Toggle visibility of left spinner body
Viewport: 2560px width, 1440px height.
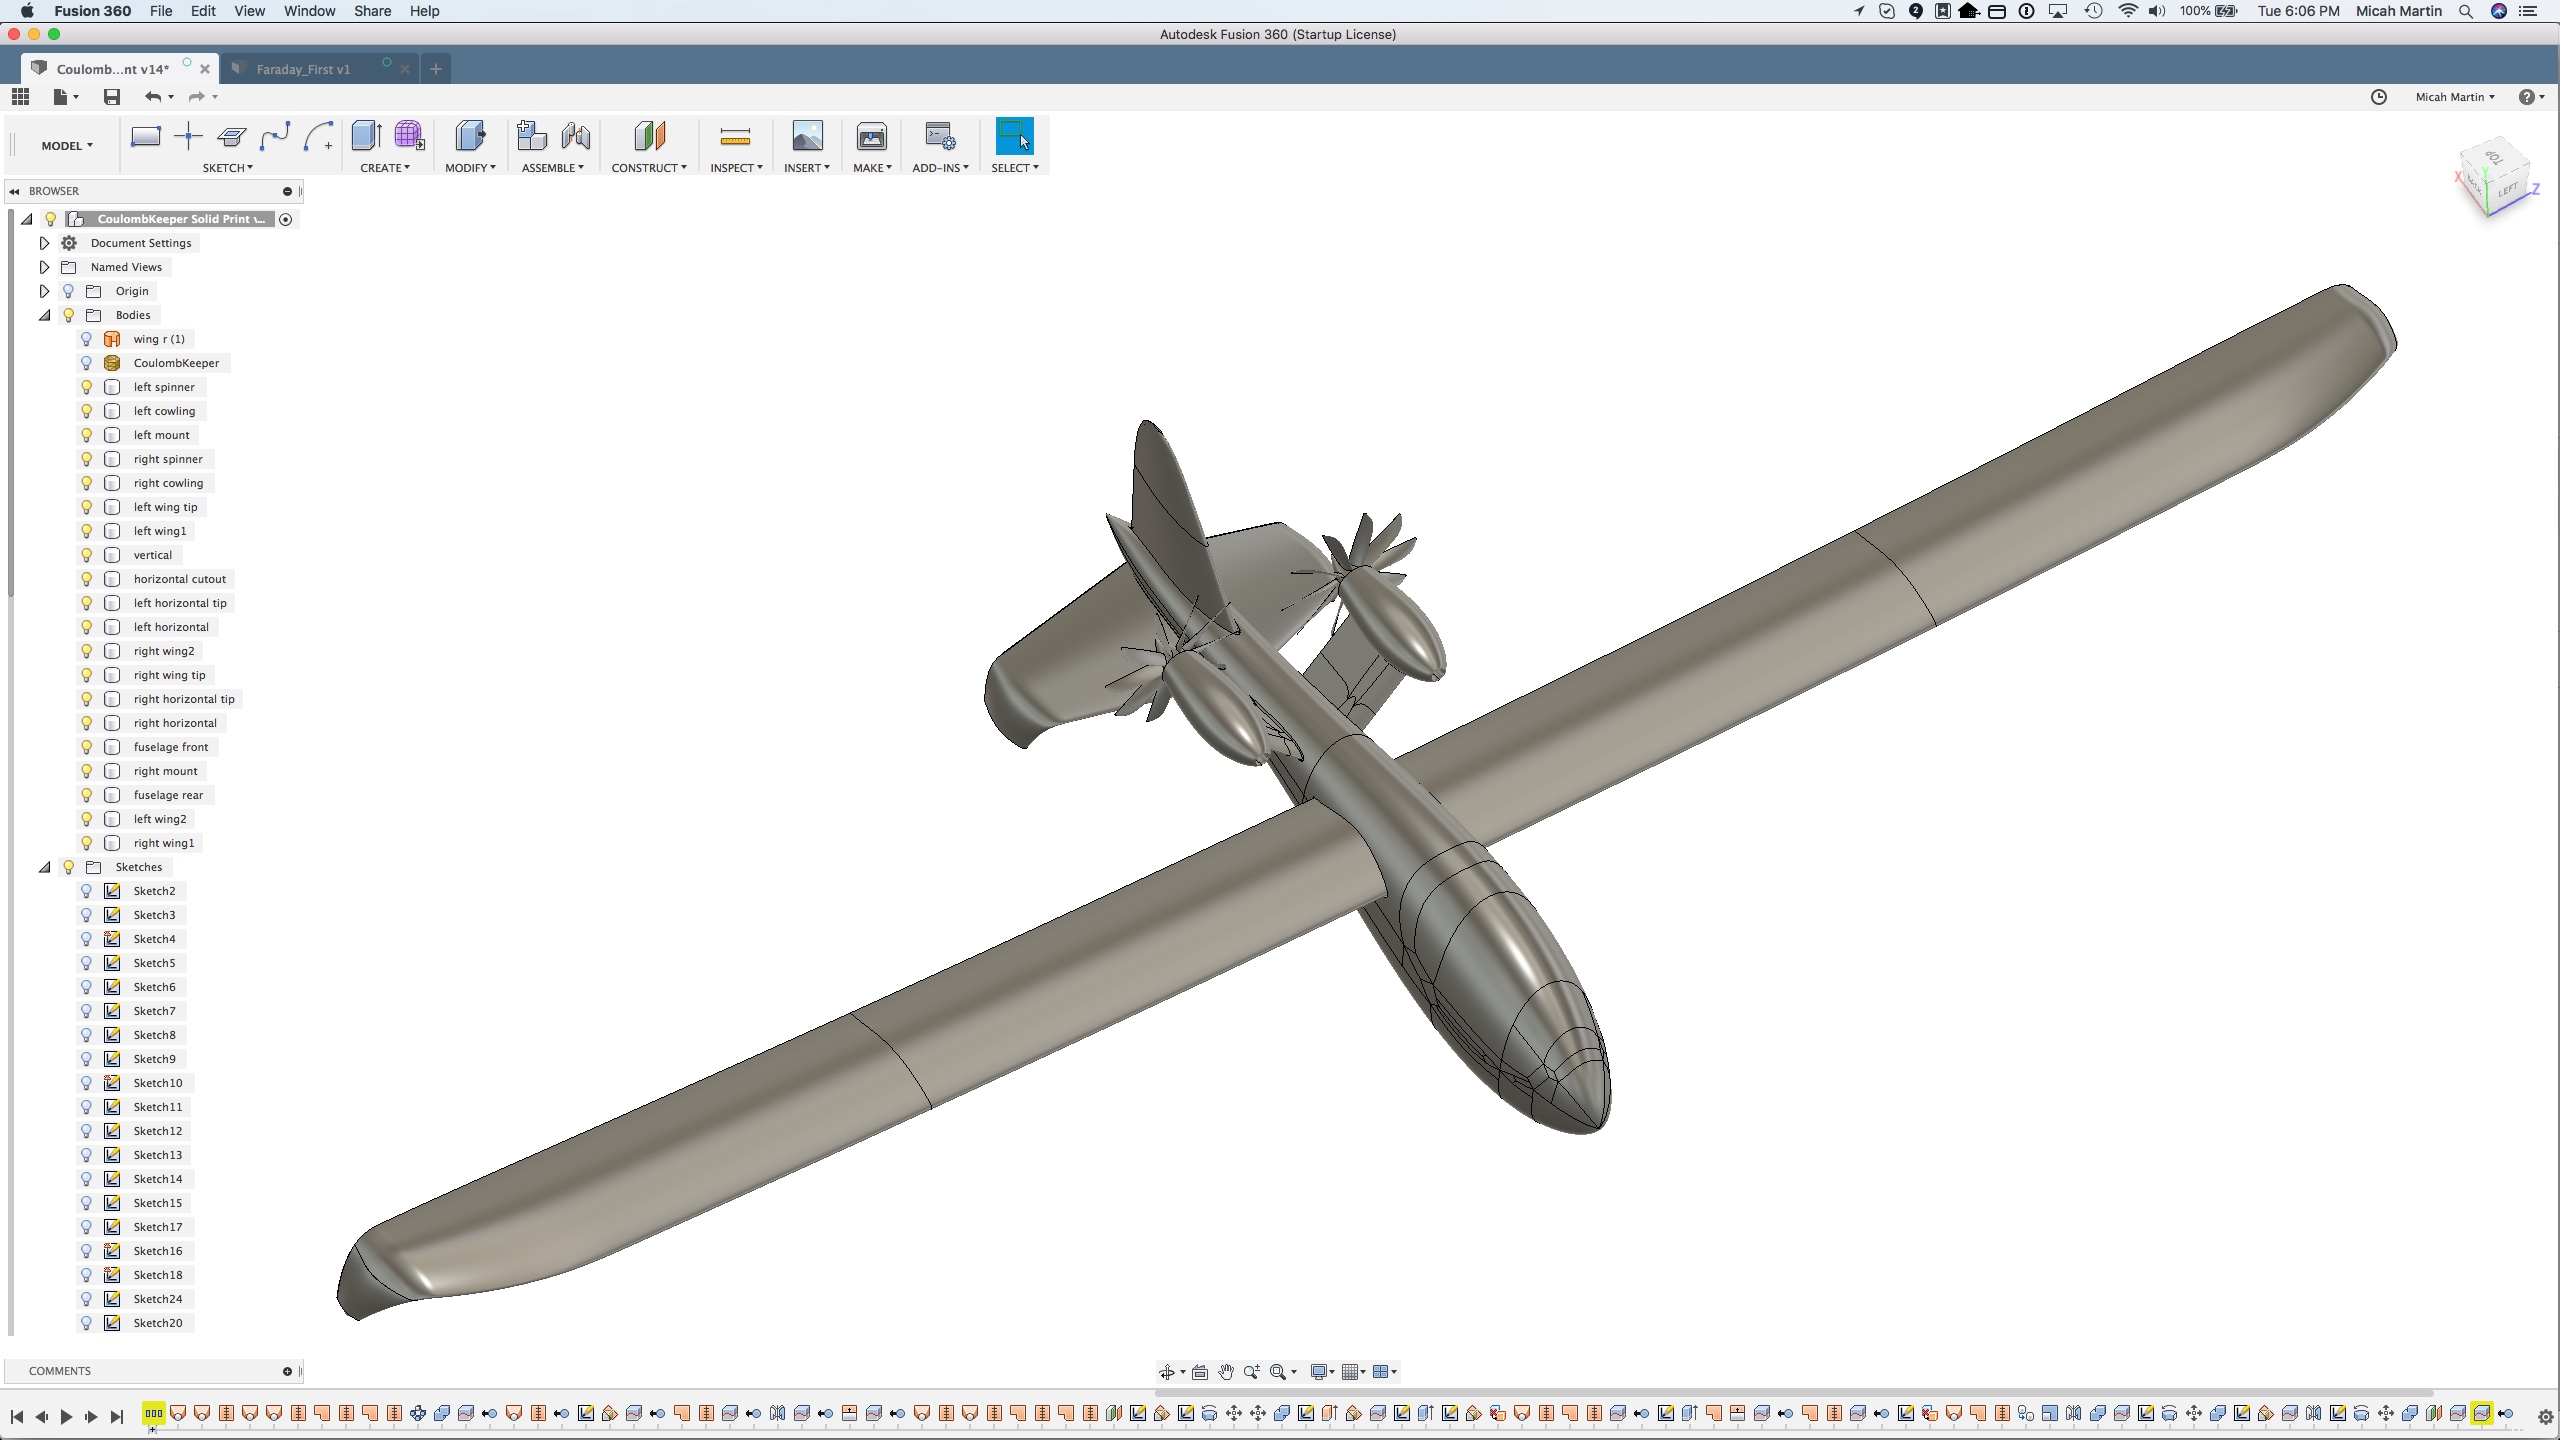86,387
